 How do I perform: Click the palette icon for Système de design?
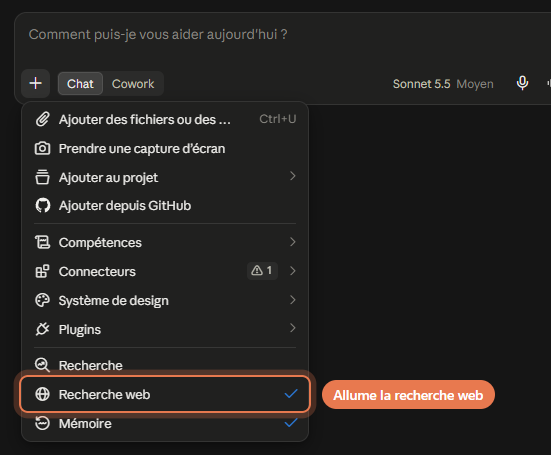[43, 300]
